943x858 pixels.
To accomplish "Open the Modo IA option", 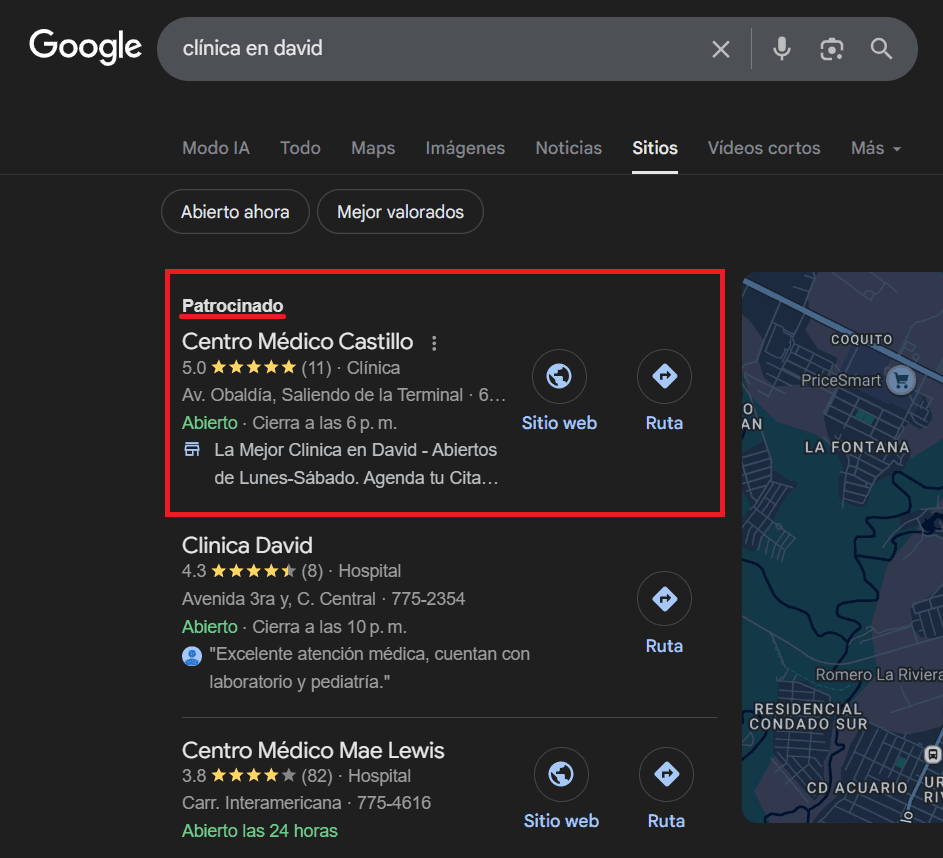I will click(x=215, y=147).
